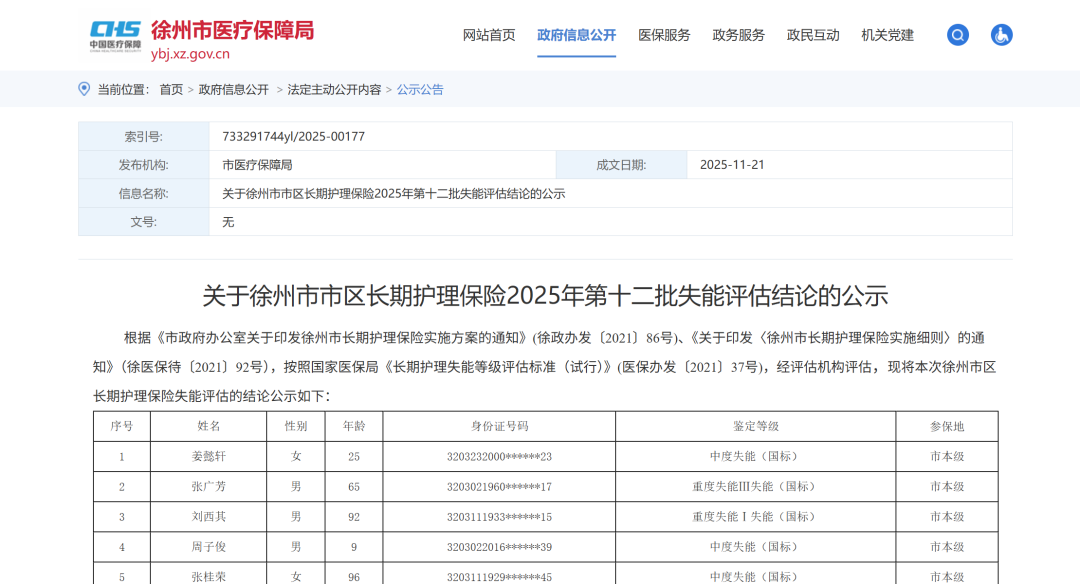Click the CHS China healthcare security logo
This screenshot has height=584, width=1080.
pyautogui.click(x=115, y=35)
